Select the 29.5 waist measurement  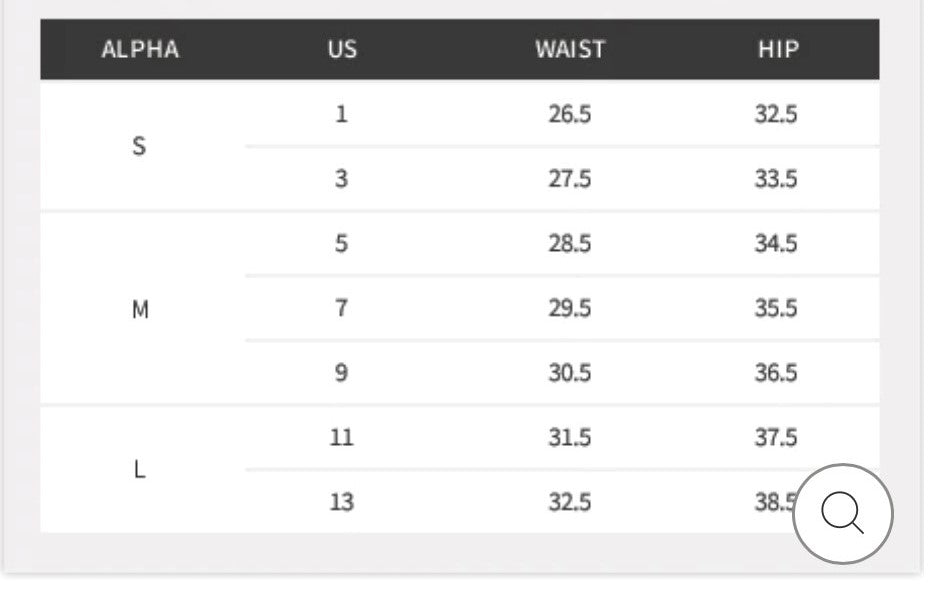tap(570, 308)
